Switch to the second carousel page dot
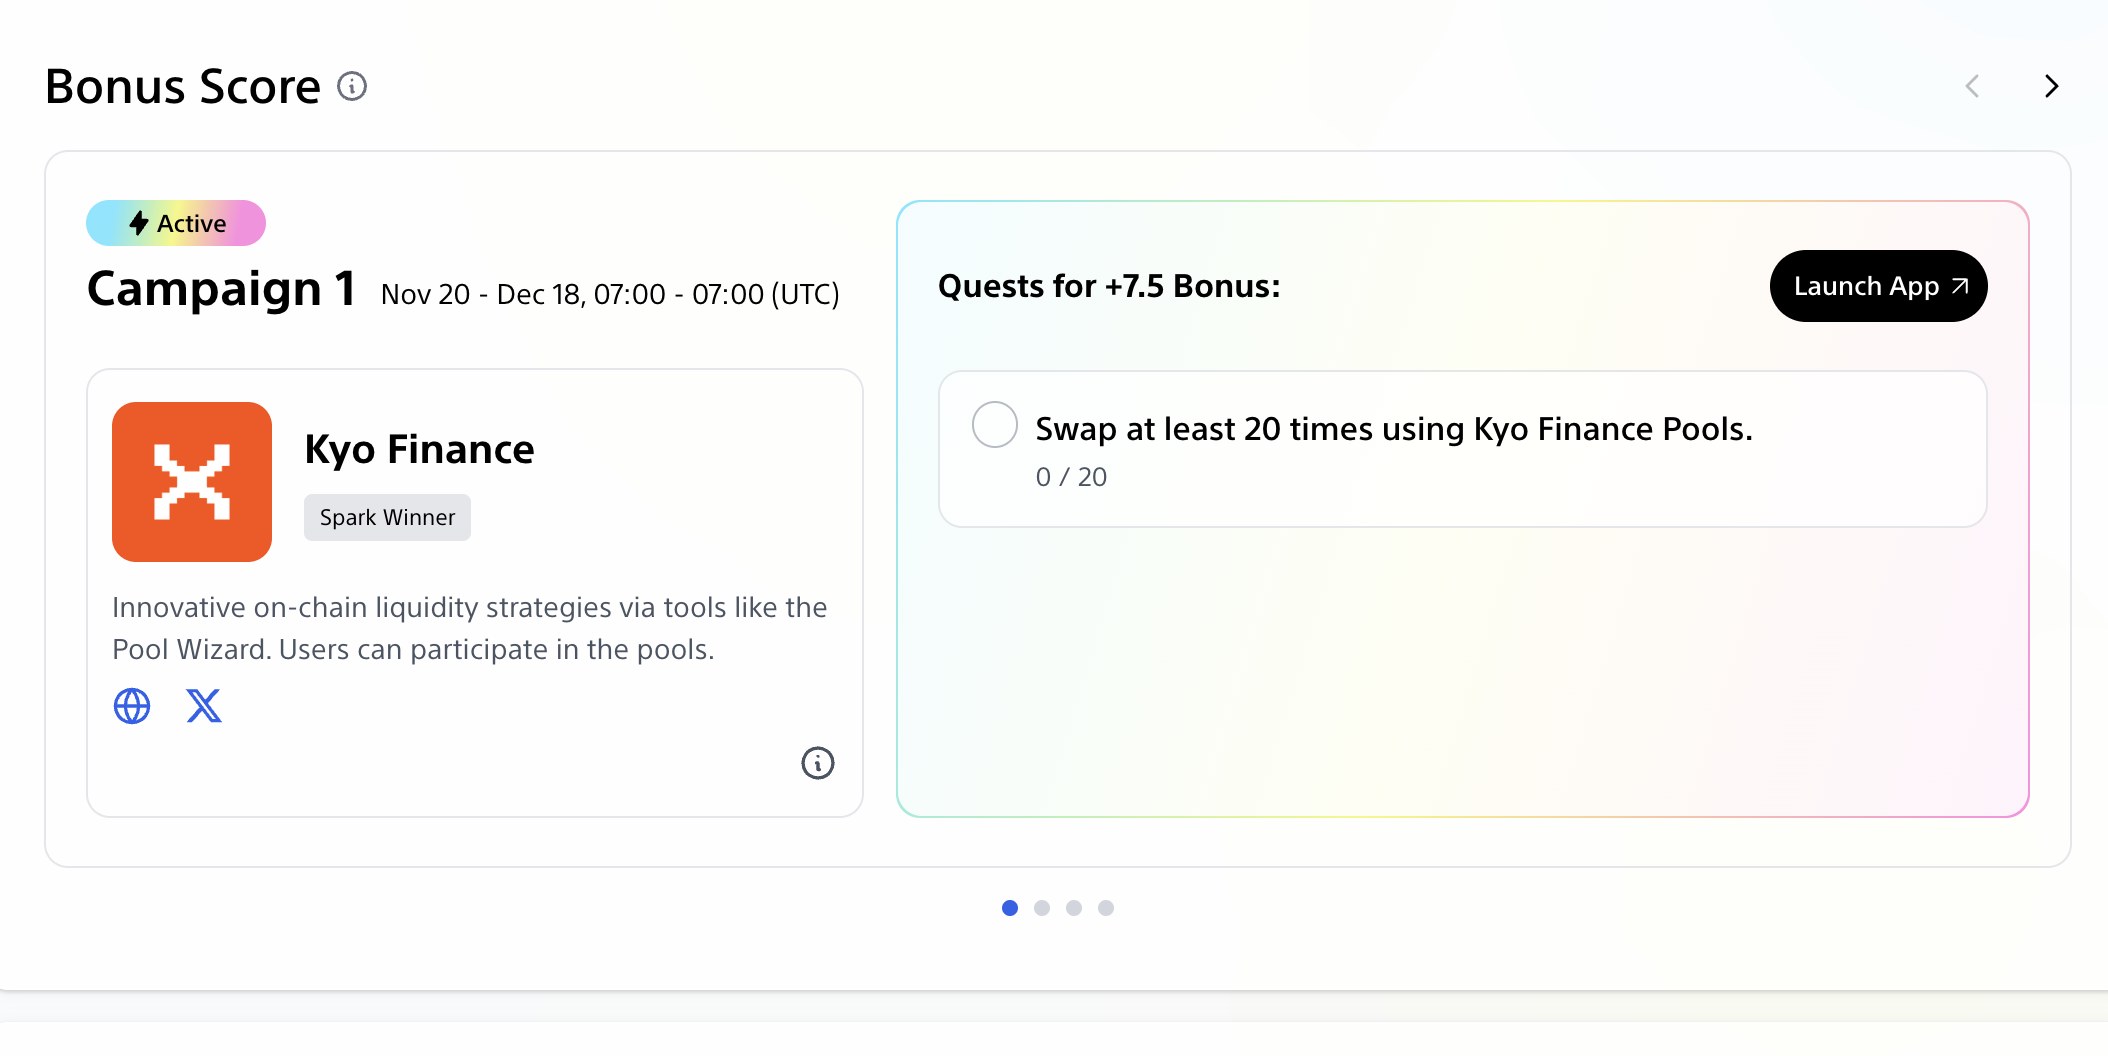Image resolution: width=2108 pixels, height=1056 pixels. (x=1042, y=908)
